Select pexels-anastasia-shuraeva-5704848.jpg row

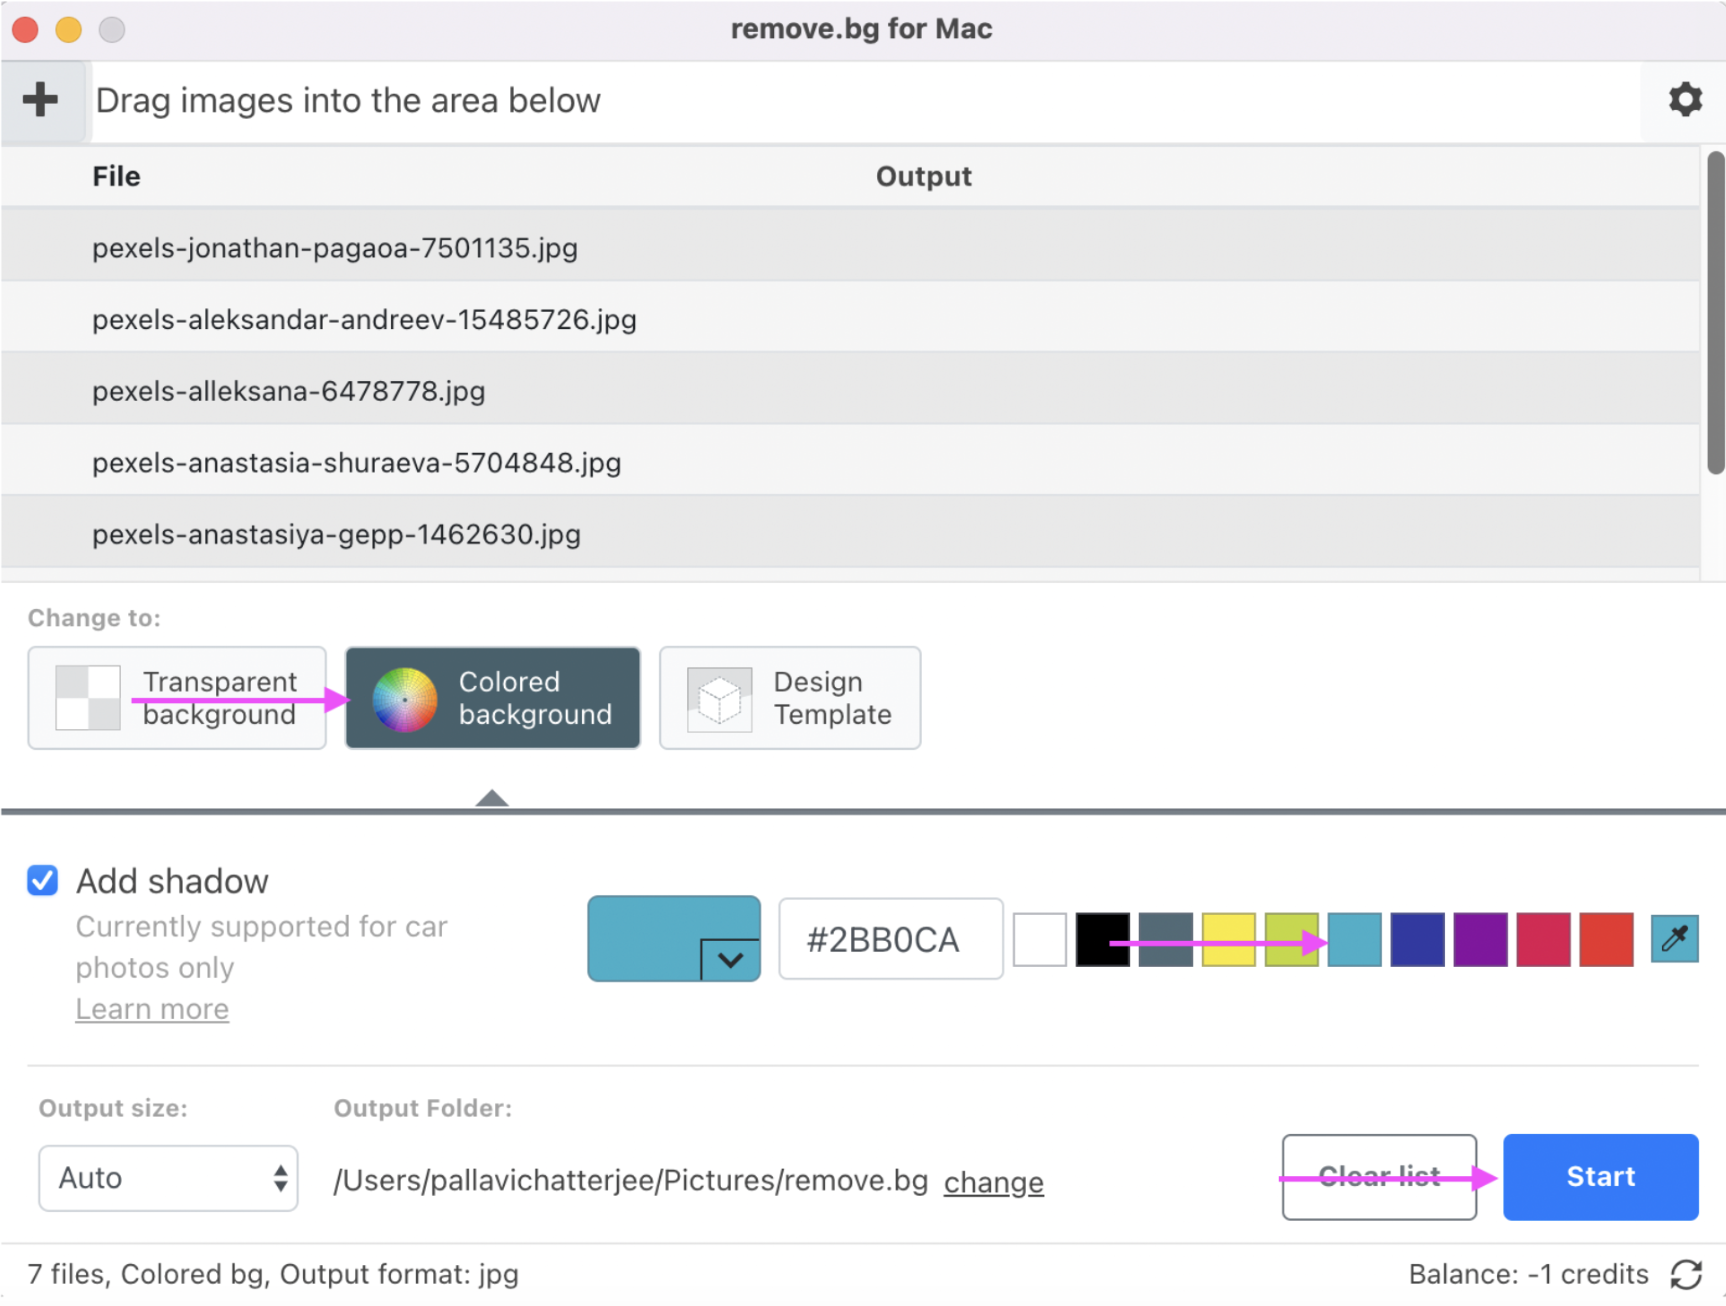(x=850, y=461)
